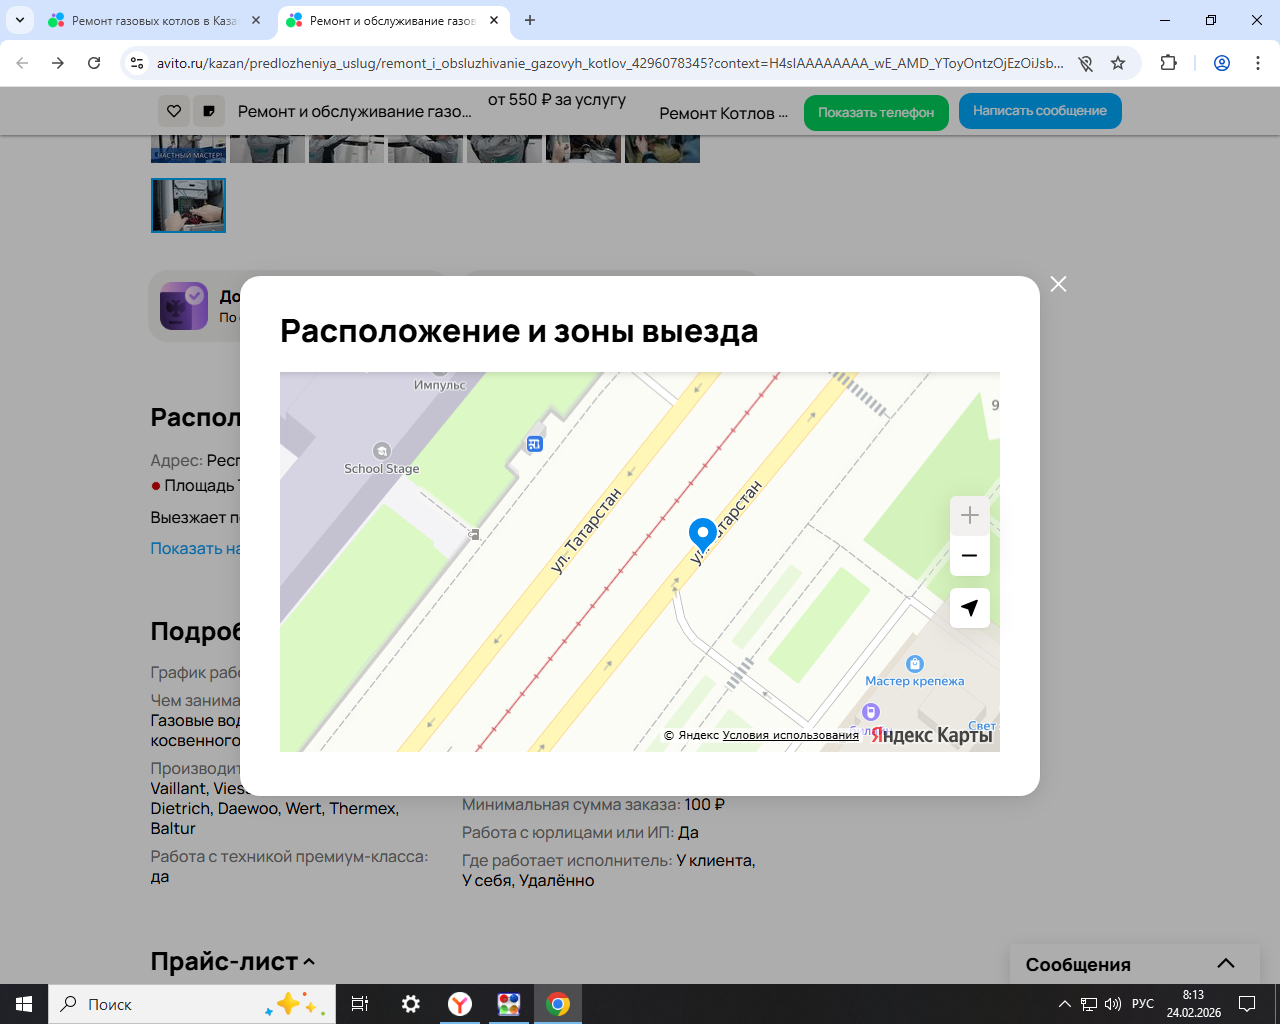The width and height of the screenshot is (1280, 1024).
Task: Add a note to the listing
Action: [x=209, y=111]
